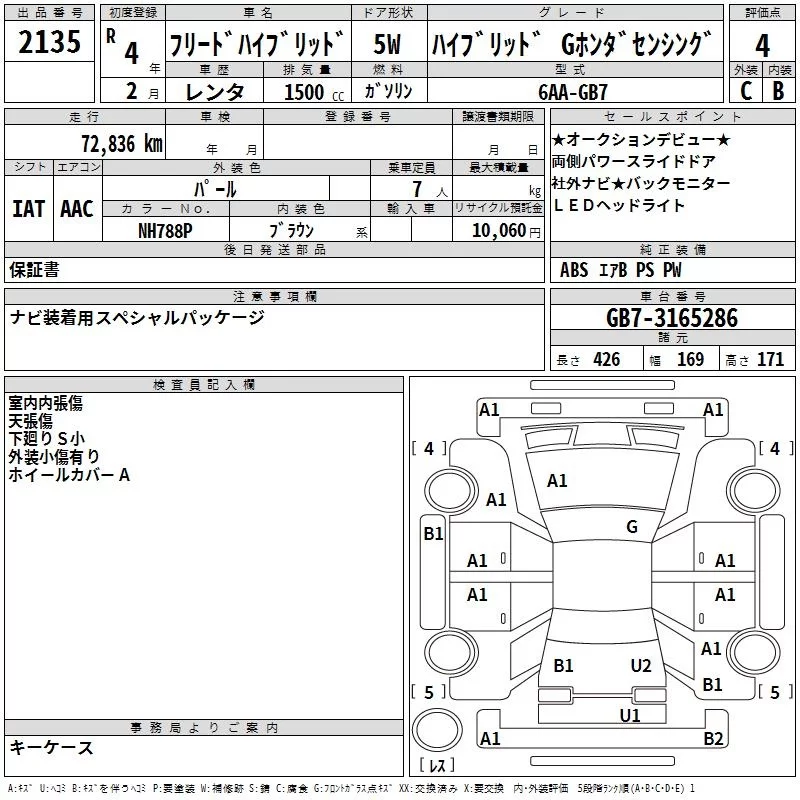Click the A1 mark on the hood
This screenshot has height=800, width=800.
[x=557, y=481]
